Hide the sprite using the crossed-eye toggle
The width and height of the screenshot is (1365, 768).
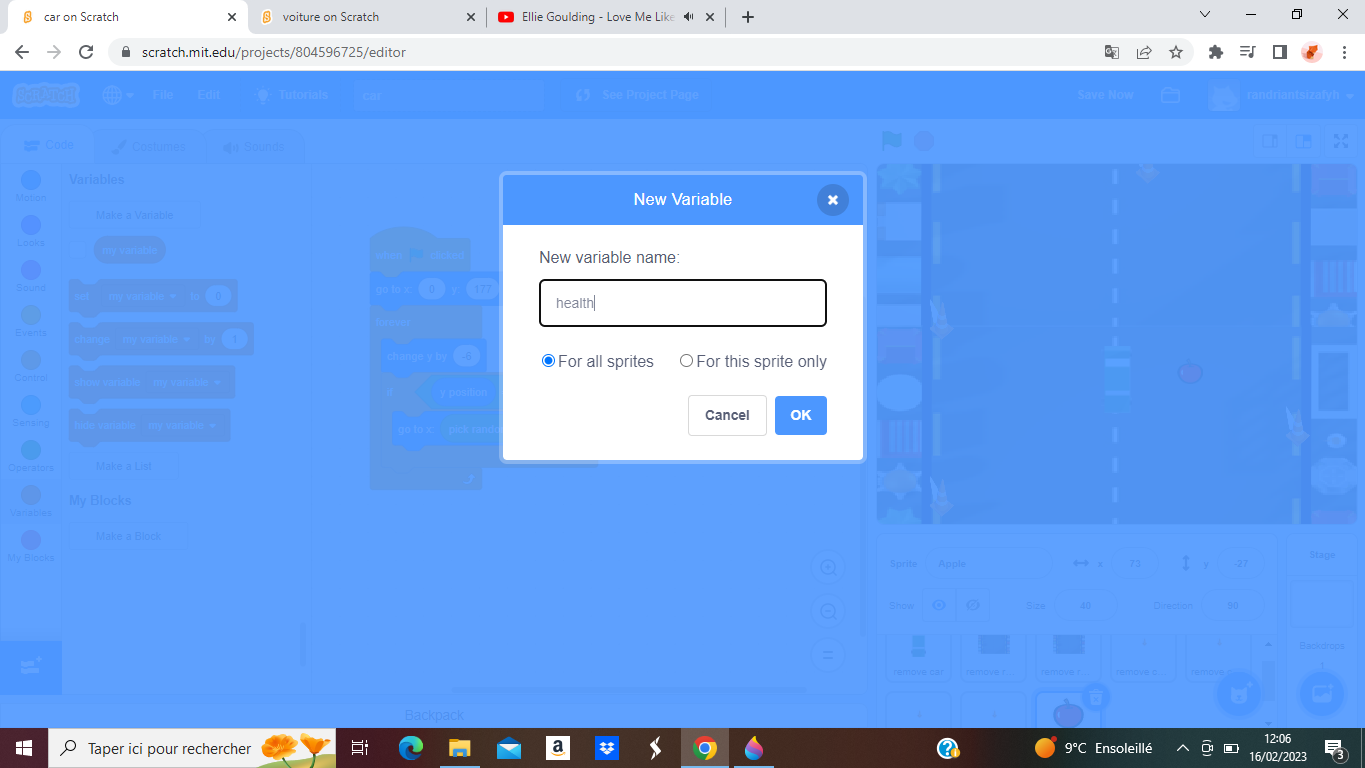click(972, 605)
